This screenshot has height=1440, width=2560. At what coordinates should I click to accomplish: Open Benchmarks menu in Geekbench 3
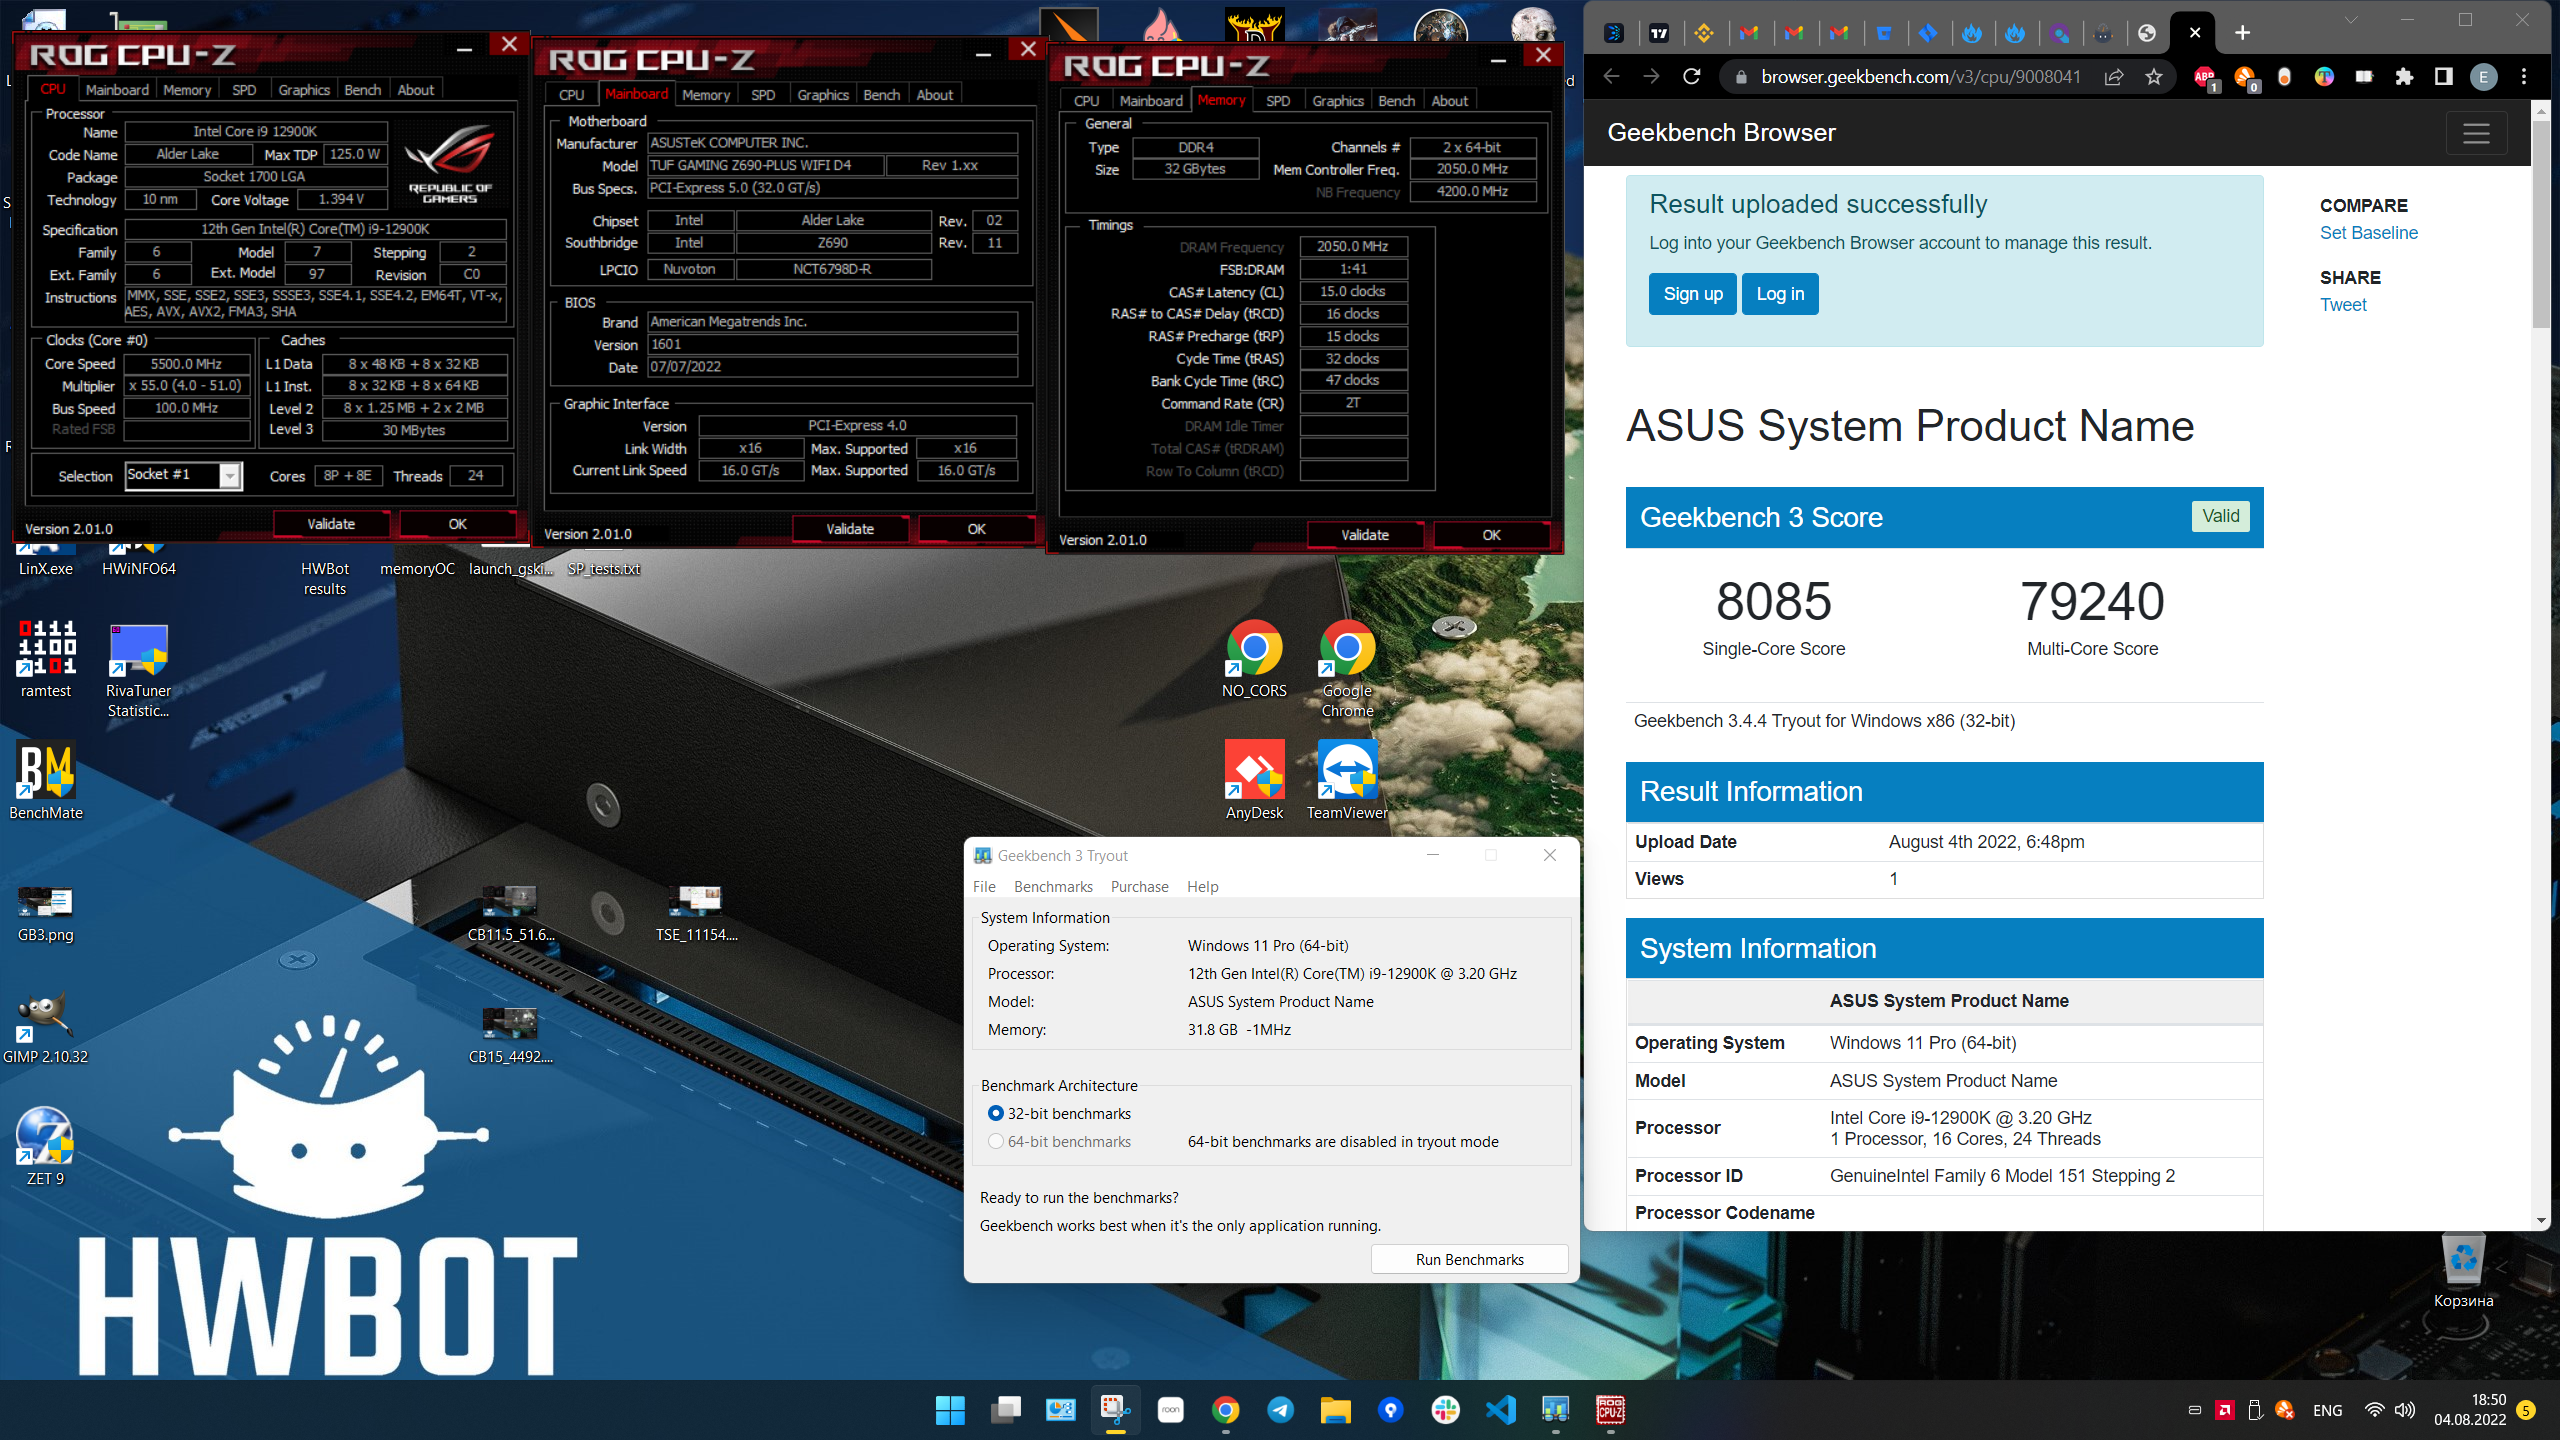click(1053, 886)
